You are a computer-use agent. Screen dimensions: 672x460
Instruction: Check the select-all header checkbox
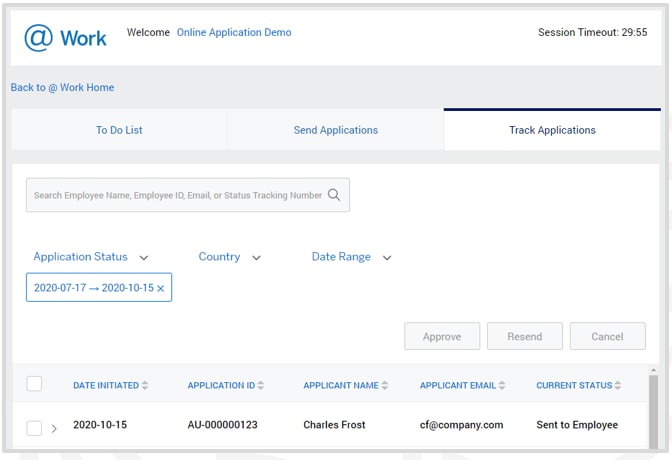pos(34,384)
